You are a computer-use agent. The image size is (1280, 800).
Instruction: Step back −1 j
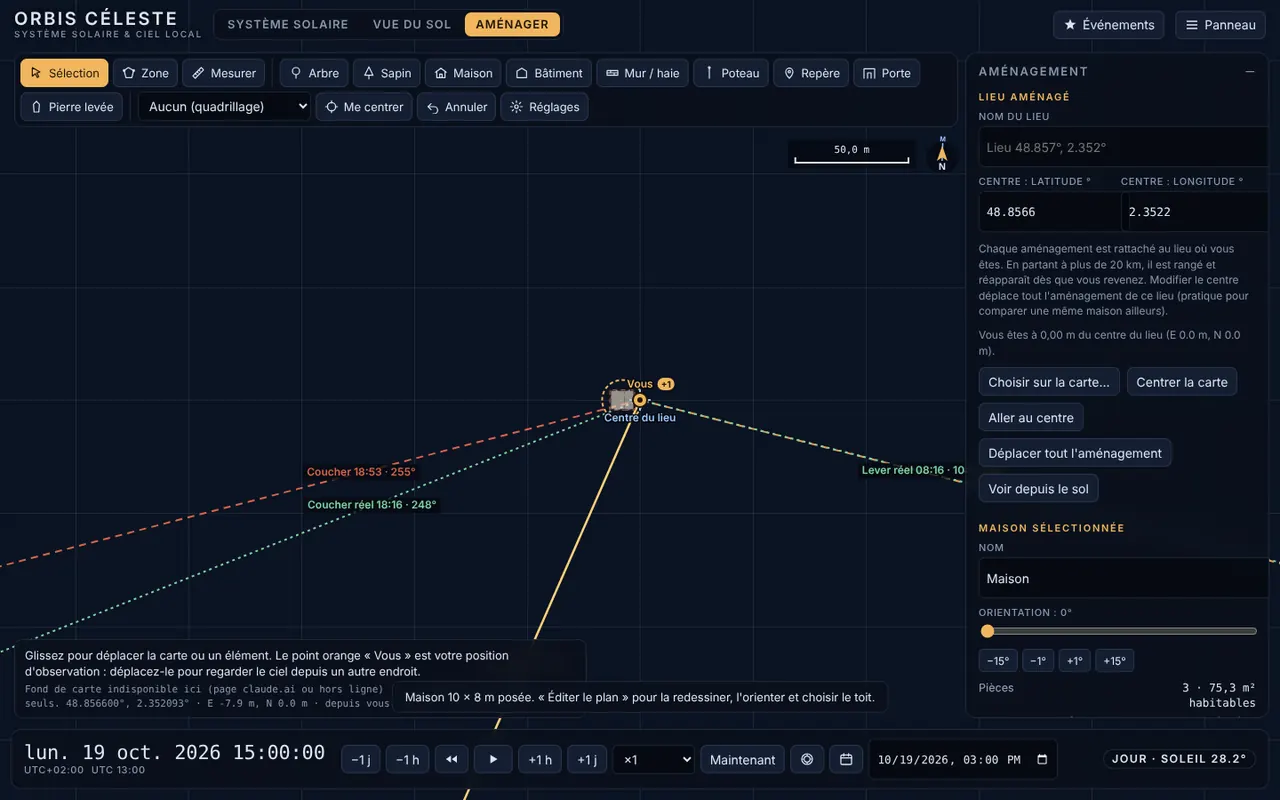click(x=361, y=760)
